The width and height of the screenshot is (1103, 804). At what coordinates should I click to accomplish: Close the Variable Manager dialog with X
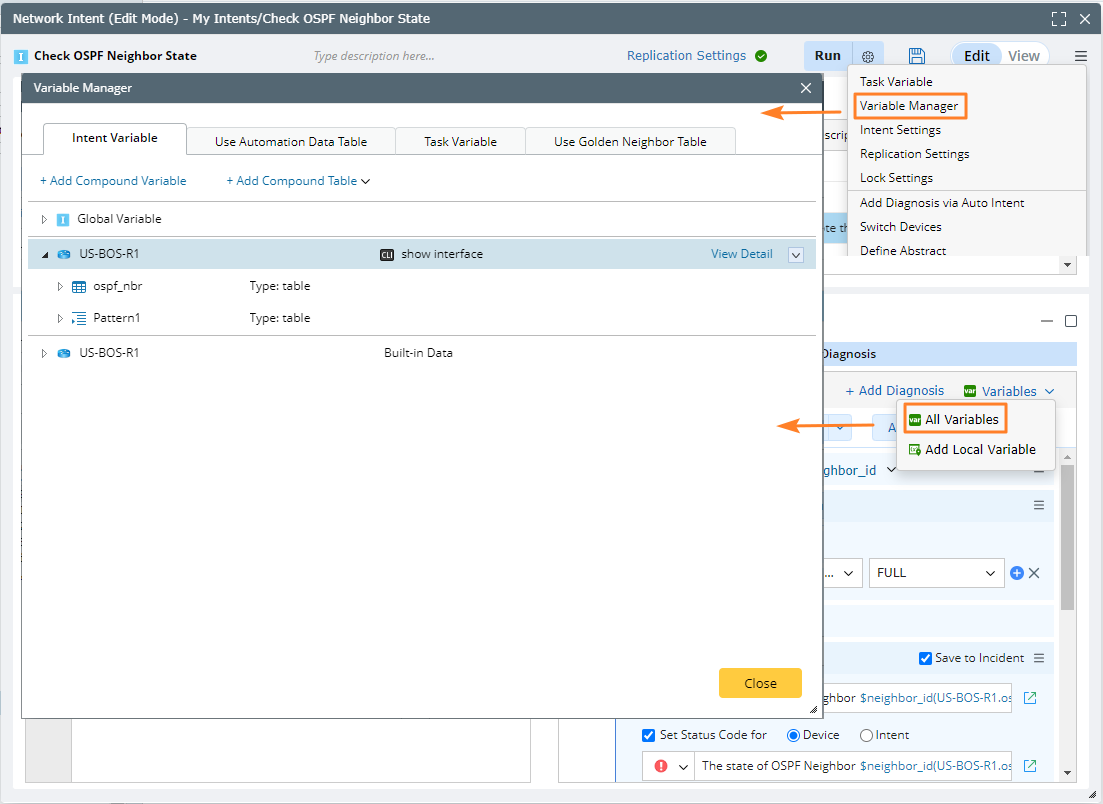(806, 88)
